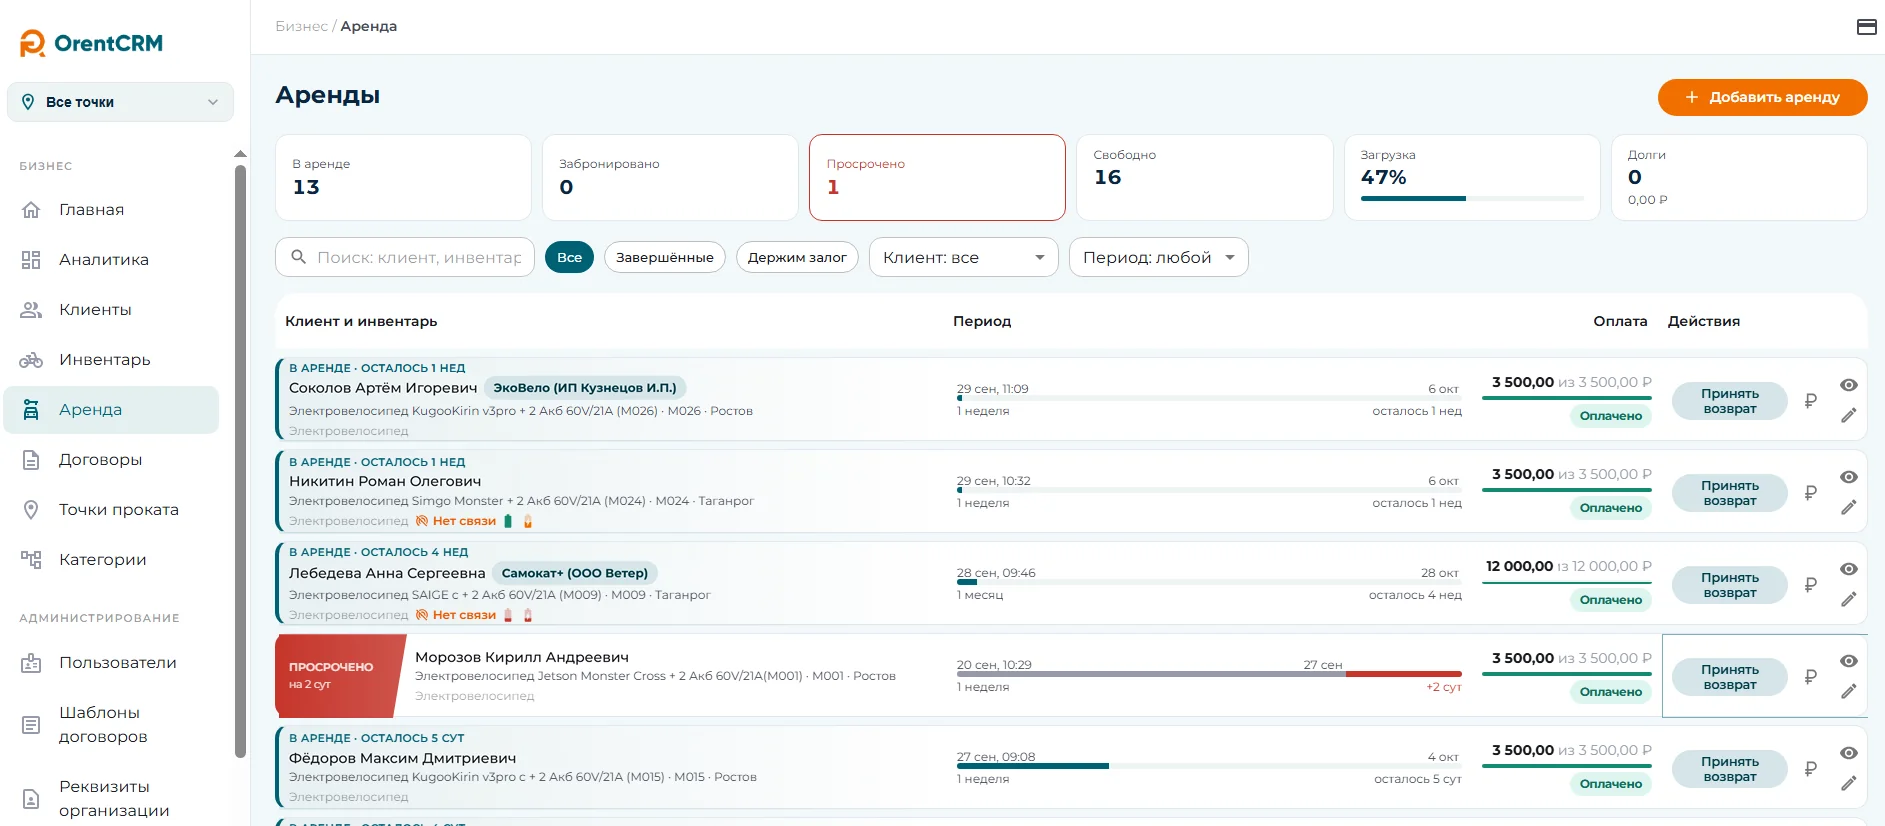Click the search magnifier icon
This screenshot has height=826, width=1885.
298,257
